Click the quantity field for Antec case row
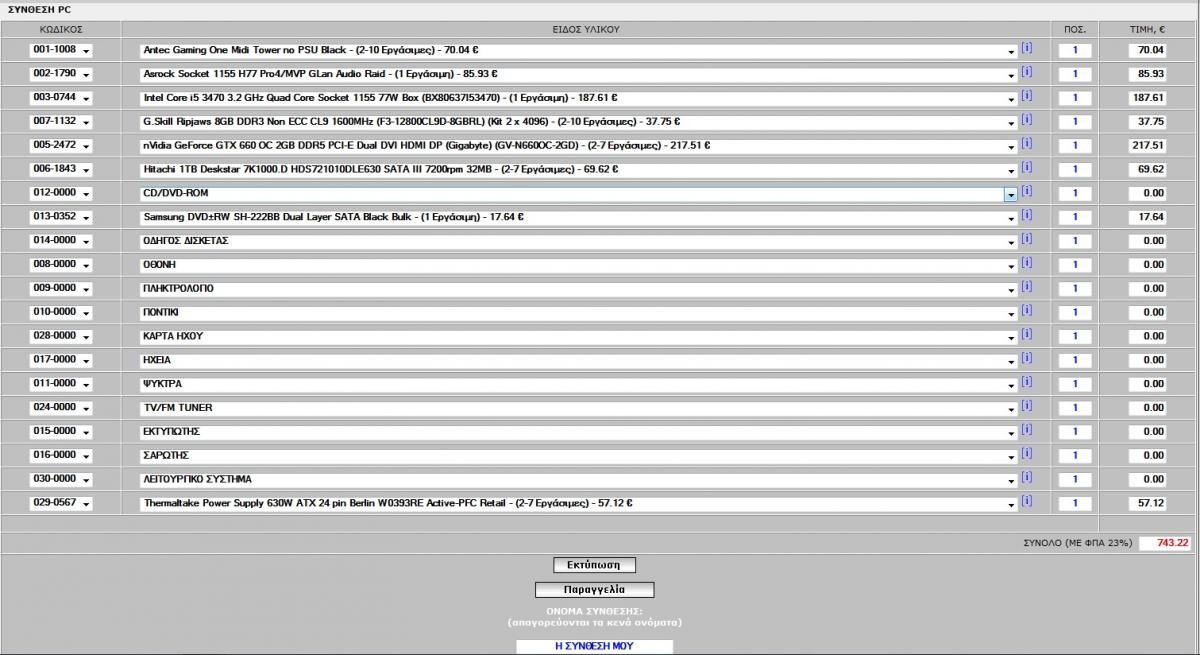This screenshot has height=655, width=1200. pyautogui.click(x=1075, y=50)
